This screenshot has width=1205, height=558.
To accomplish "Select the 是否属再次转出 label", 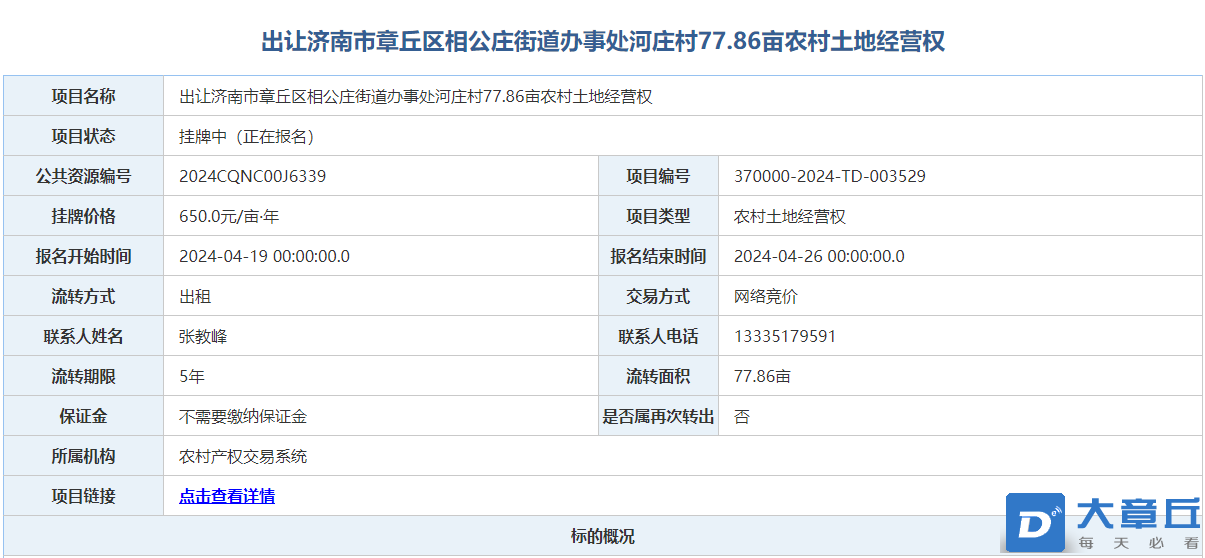I will click(658, 416).
